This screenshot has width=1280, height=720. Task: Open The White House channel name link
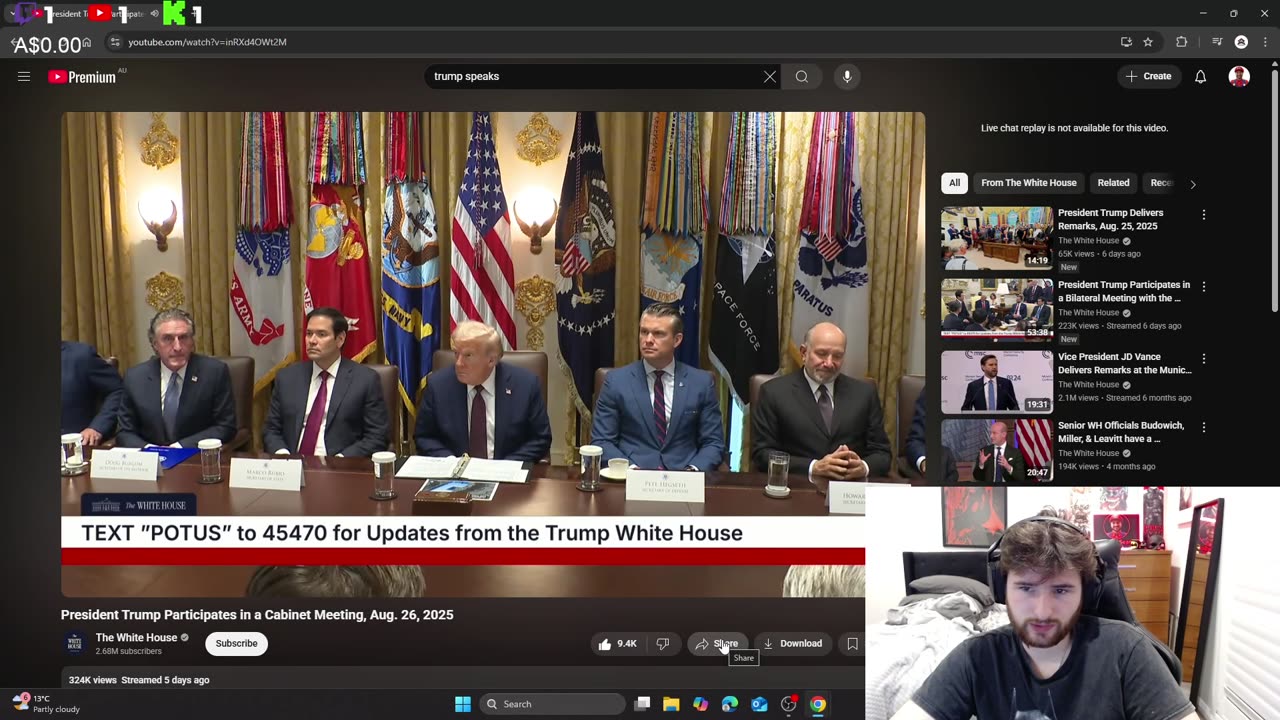click(136, 638)
